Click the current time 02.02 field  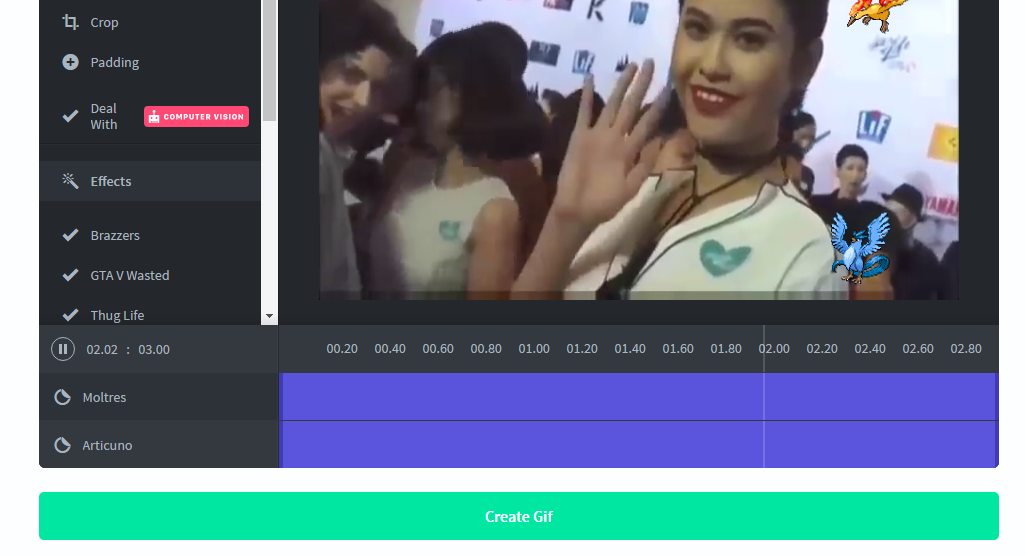tap(102, 350)
